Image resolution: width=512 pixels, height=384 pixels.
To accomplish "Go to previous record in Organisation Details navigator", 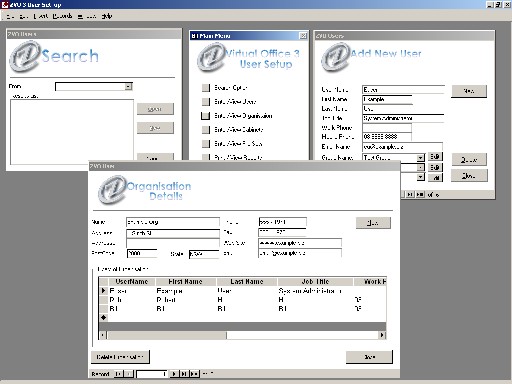I will pos(129,374).
